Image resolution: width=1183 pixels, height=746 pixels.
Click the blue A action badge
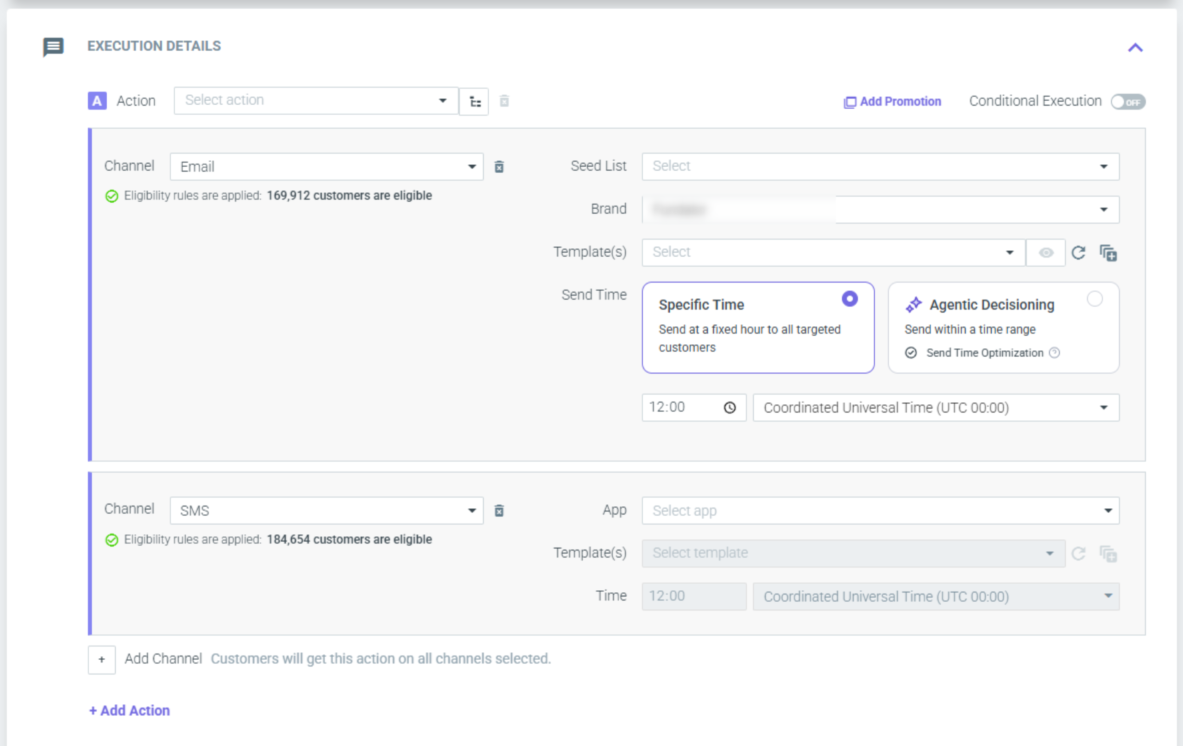click(x=97, y=101)
